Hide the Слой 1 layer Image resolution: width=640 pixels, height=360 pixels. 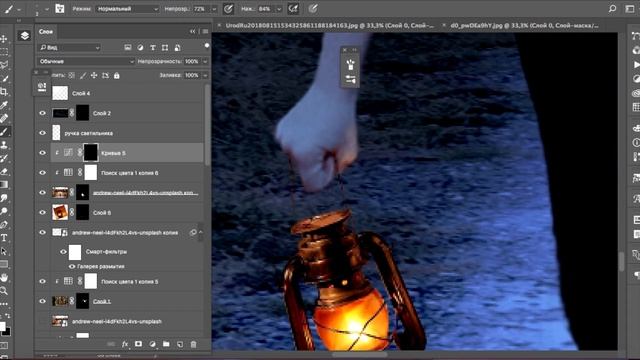[x=42, y=301]
